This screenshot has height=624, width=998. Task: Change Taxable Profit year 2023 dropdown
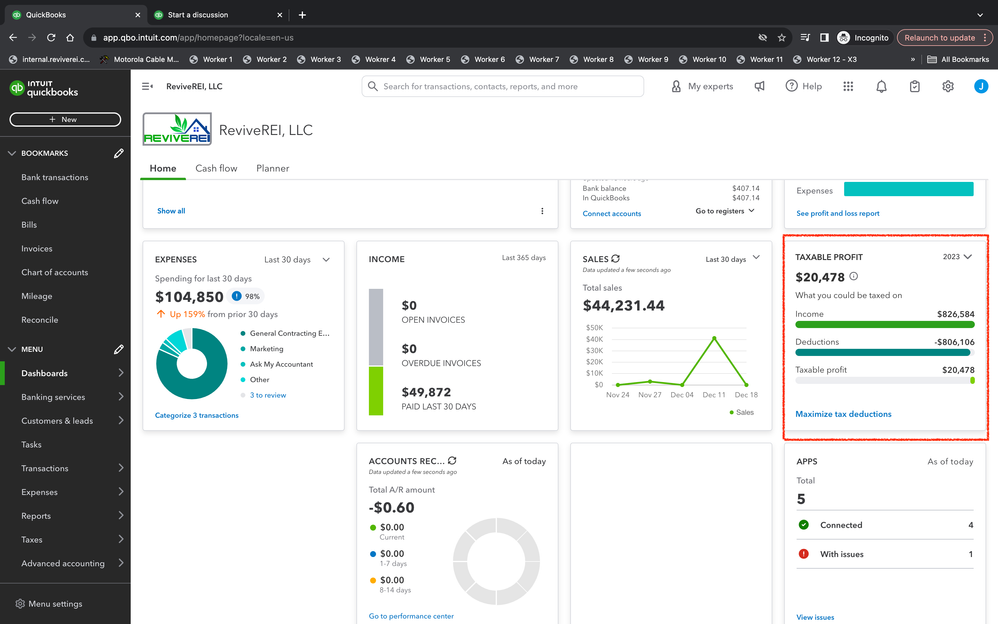point(957,257)
